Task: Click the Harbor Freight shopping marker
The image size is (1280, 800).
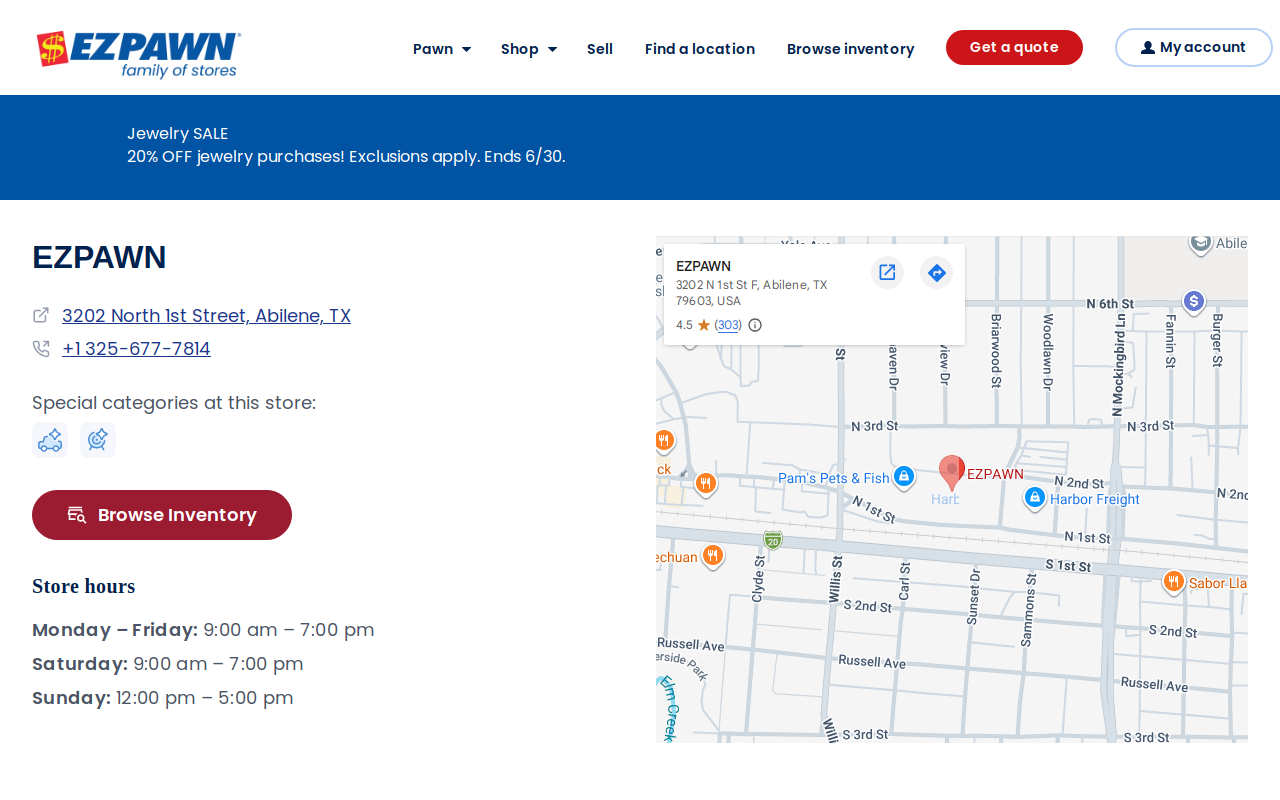Action: point(1035,497)
